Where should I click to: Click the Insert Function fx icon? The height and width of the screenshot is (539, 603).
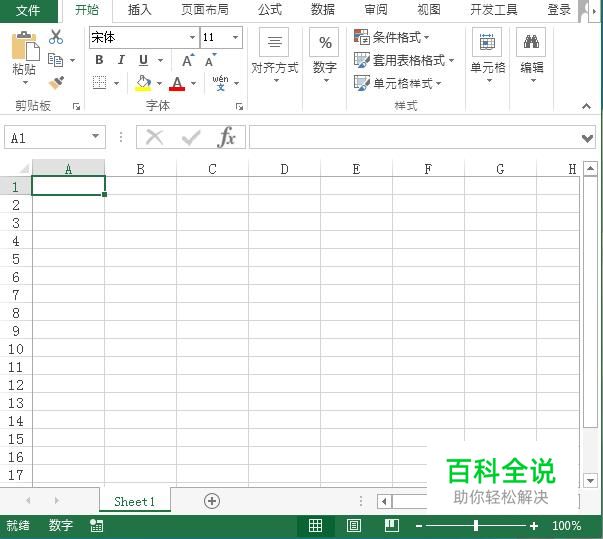(x=226, y=137)
